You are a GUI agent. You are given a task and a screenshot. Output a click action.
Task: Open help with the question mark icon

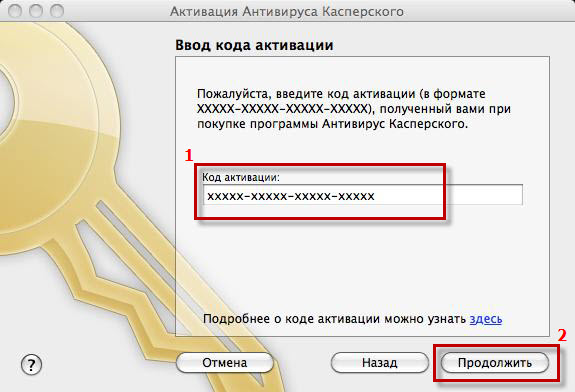[31, 364]
